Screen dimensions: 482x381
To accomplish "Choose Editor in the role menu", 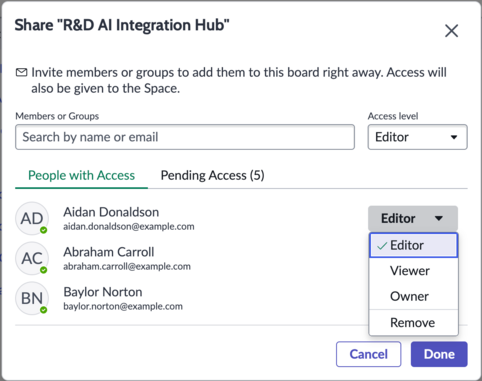I will (413, 245).
